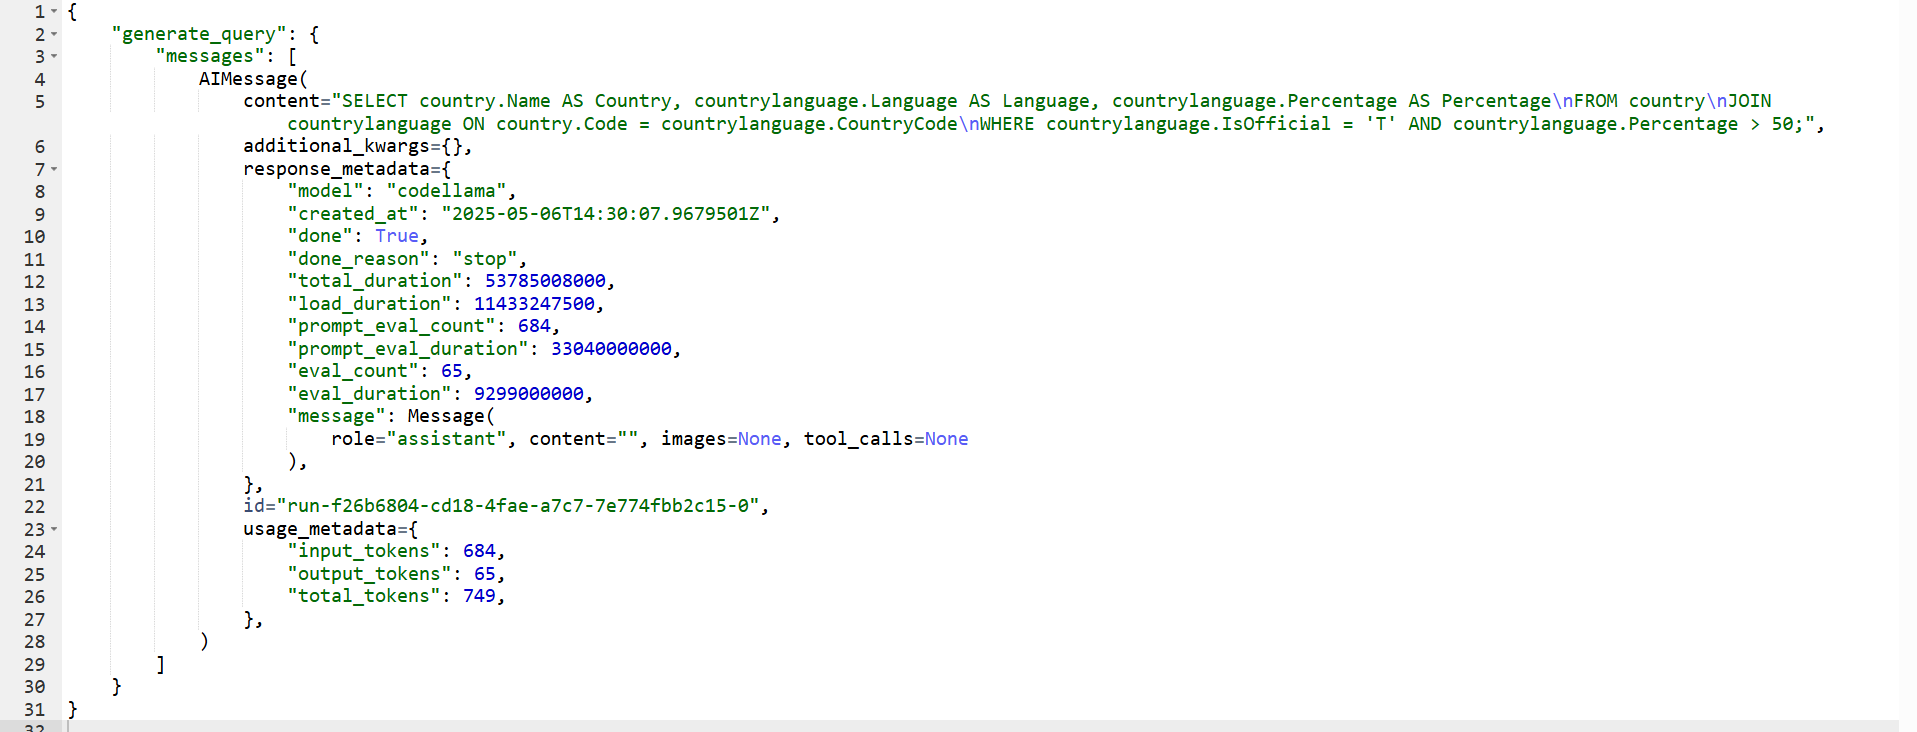This screenshot has width=1917, height=732.
Task: Click the created_at timestamp value
Action: click(x=606, y=214)
